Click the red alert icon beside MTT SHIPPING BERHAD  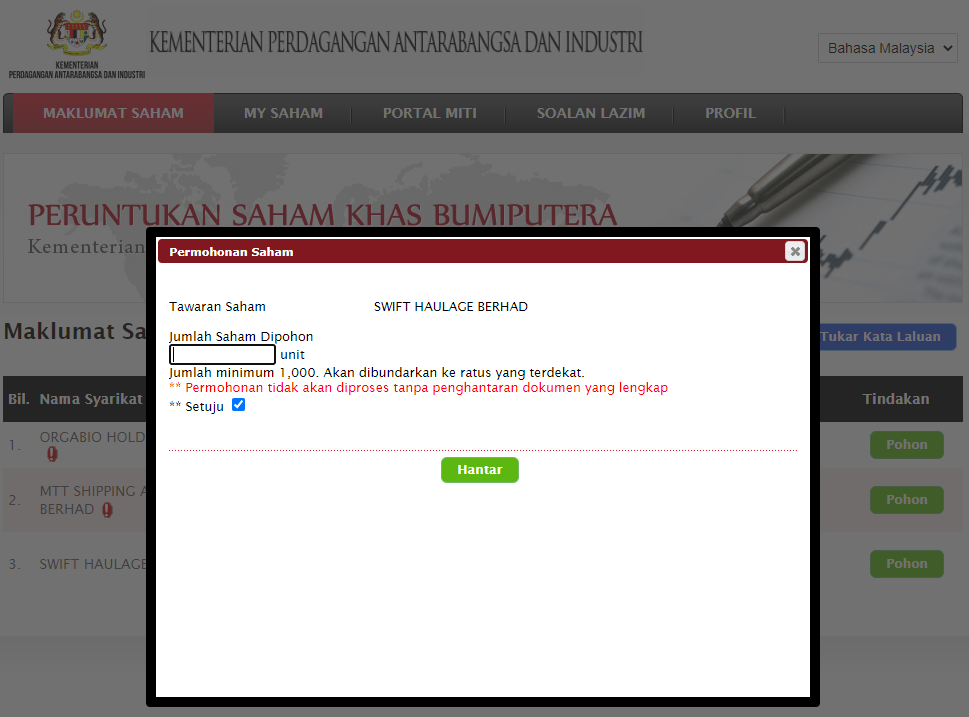point(106,510)
